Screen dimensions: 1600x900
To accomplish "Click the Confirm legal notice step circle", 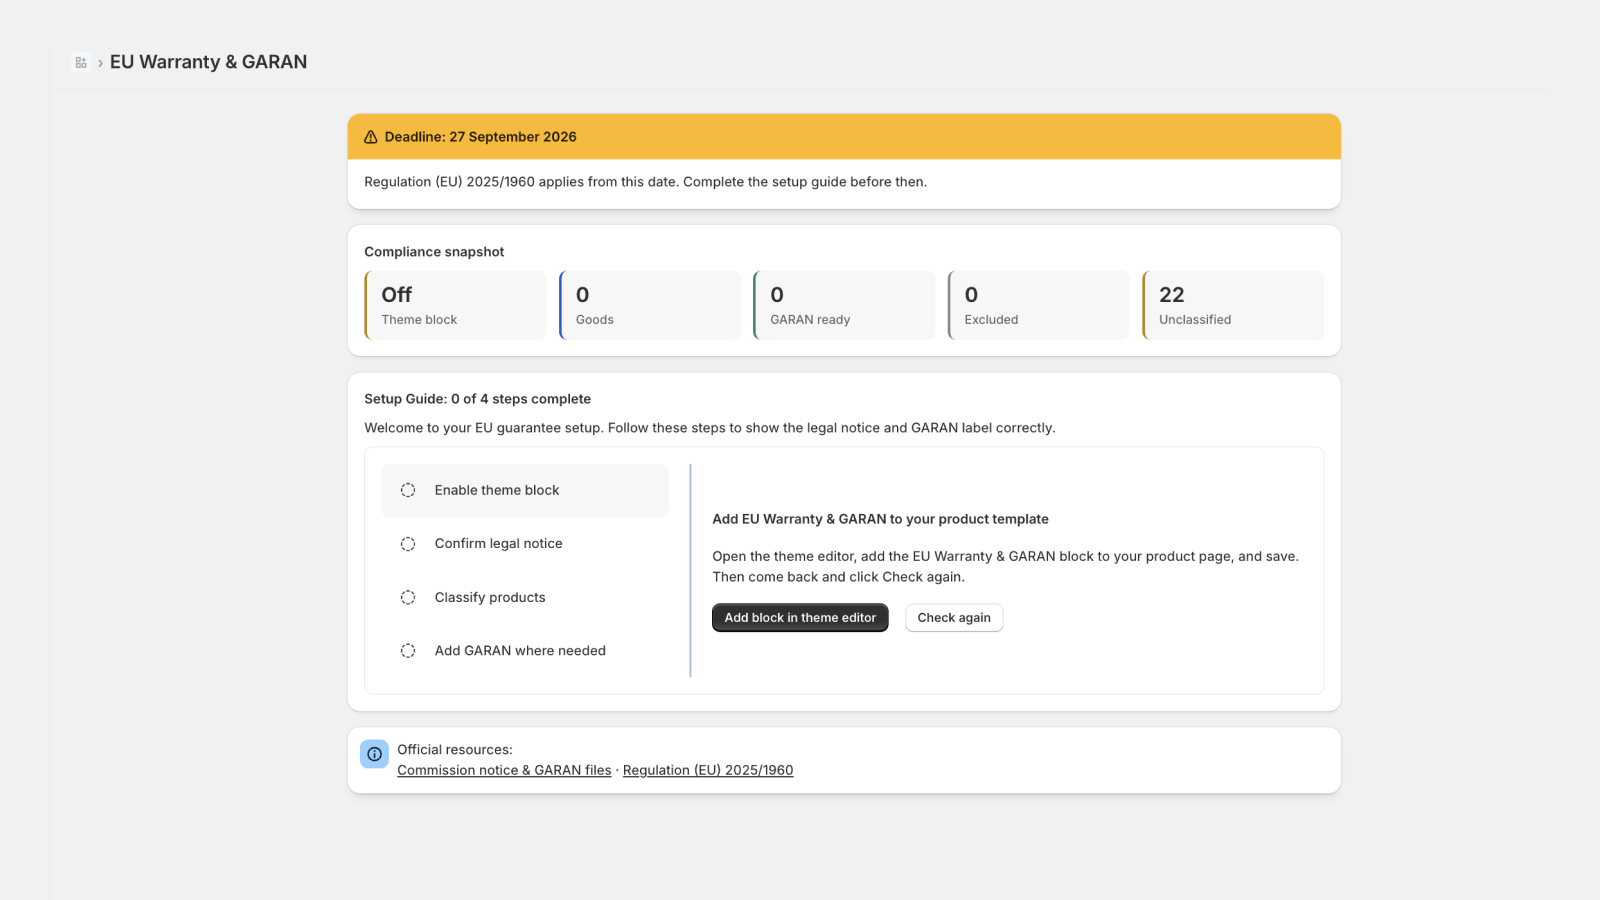I will tap(408, 544).
